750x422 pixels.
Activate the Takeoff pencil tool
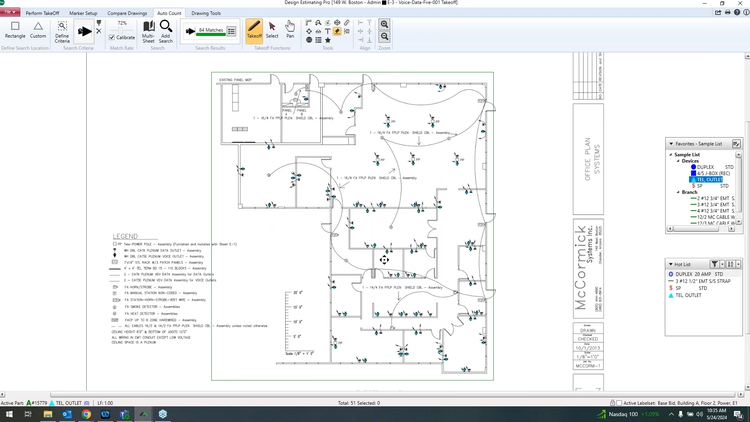(x=254, y=30)
